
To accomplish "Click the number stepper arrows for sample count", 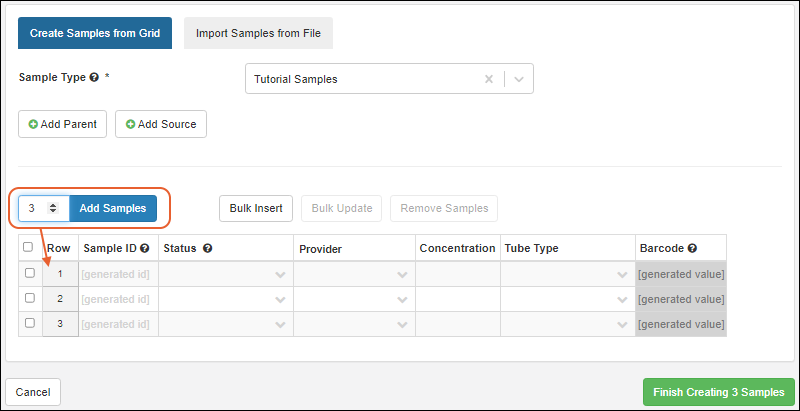I will [x=53, y=208].
